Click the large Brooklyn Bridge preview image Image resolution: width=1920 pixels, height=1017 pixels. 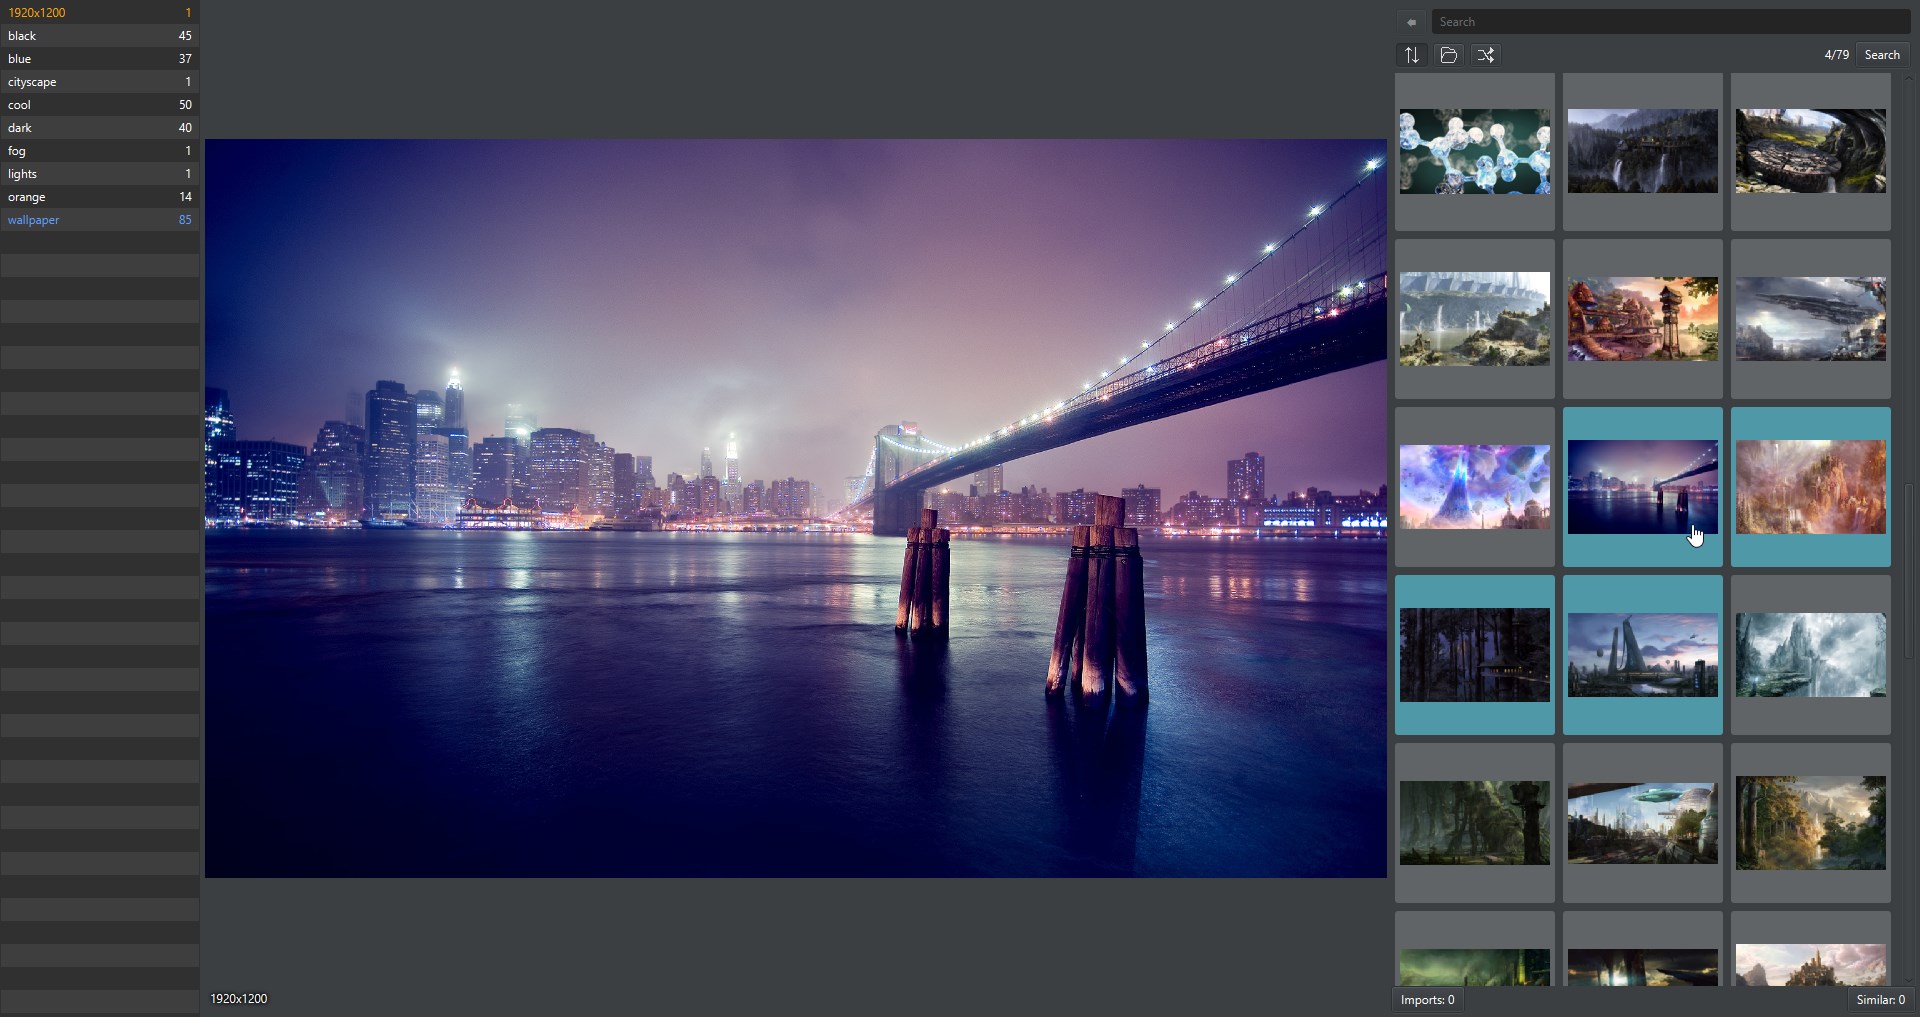[x=796, y=508]
